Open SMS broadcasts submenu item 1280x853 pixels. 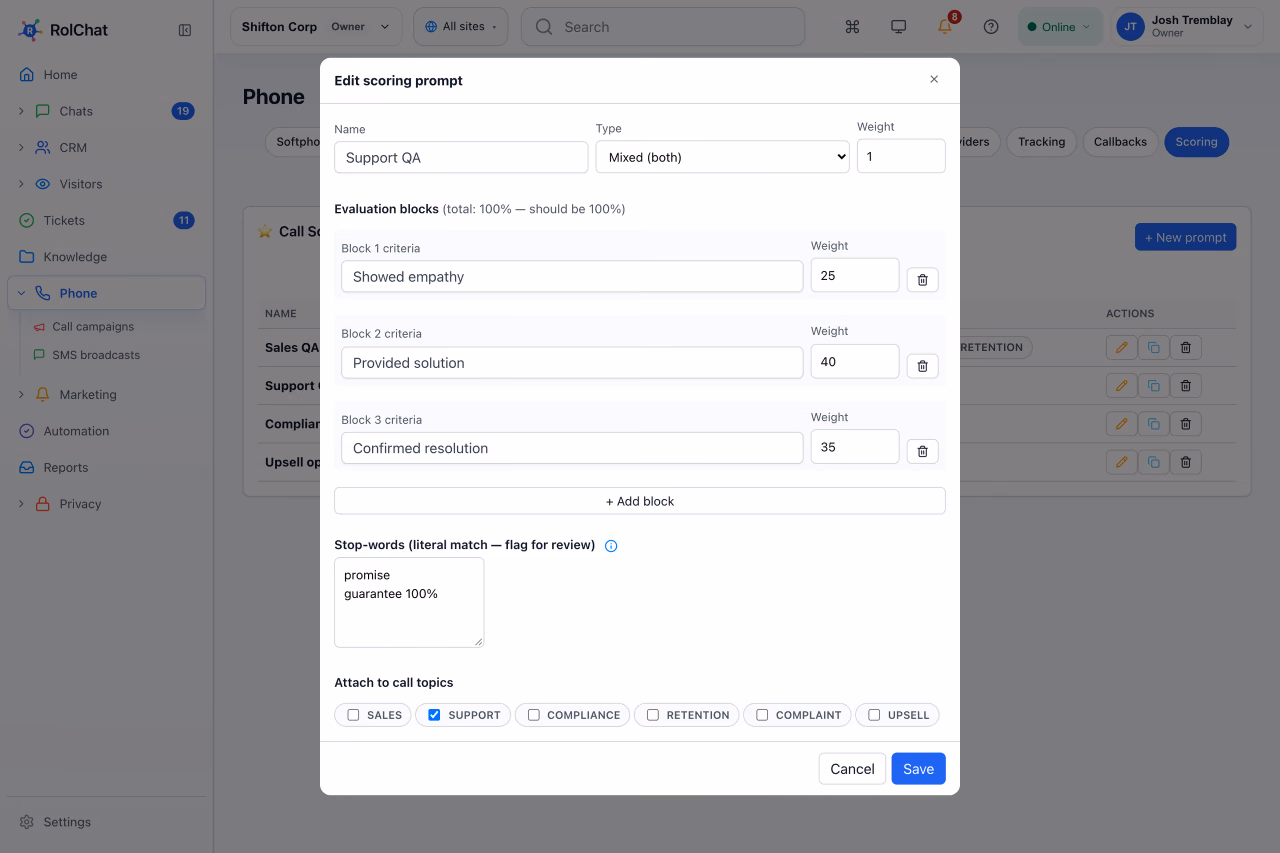pyautogui.click(x=95, y=355)
